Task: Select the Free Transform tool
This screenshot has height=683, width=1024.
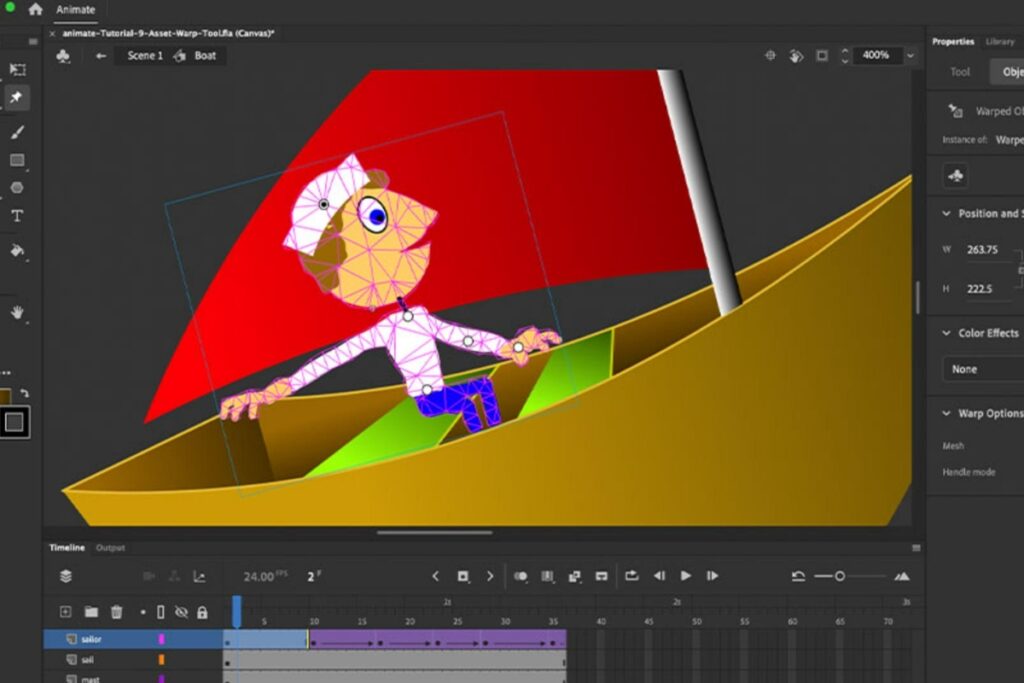Action: coord(18,69)
